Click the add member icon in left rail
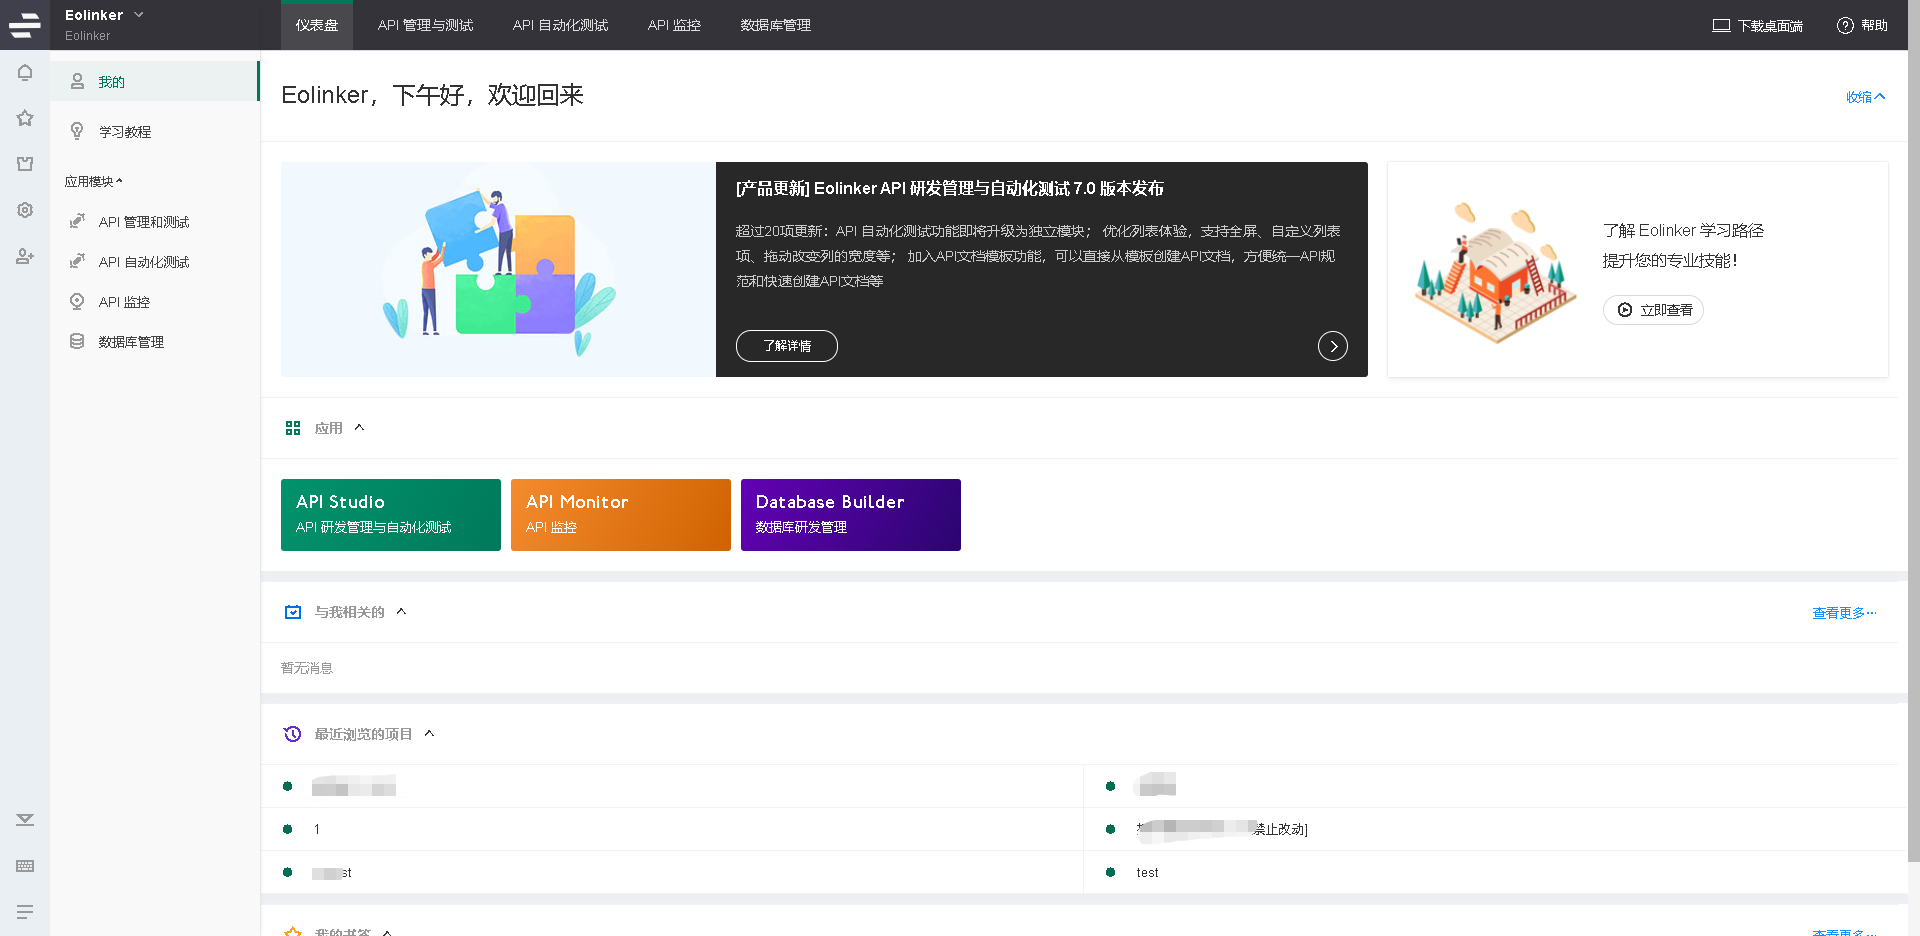This screenshot has height=936, width=1920. click(x=25, y=256)
